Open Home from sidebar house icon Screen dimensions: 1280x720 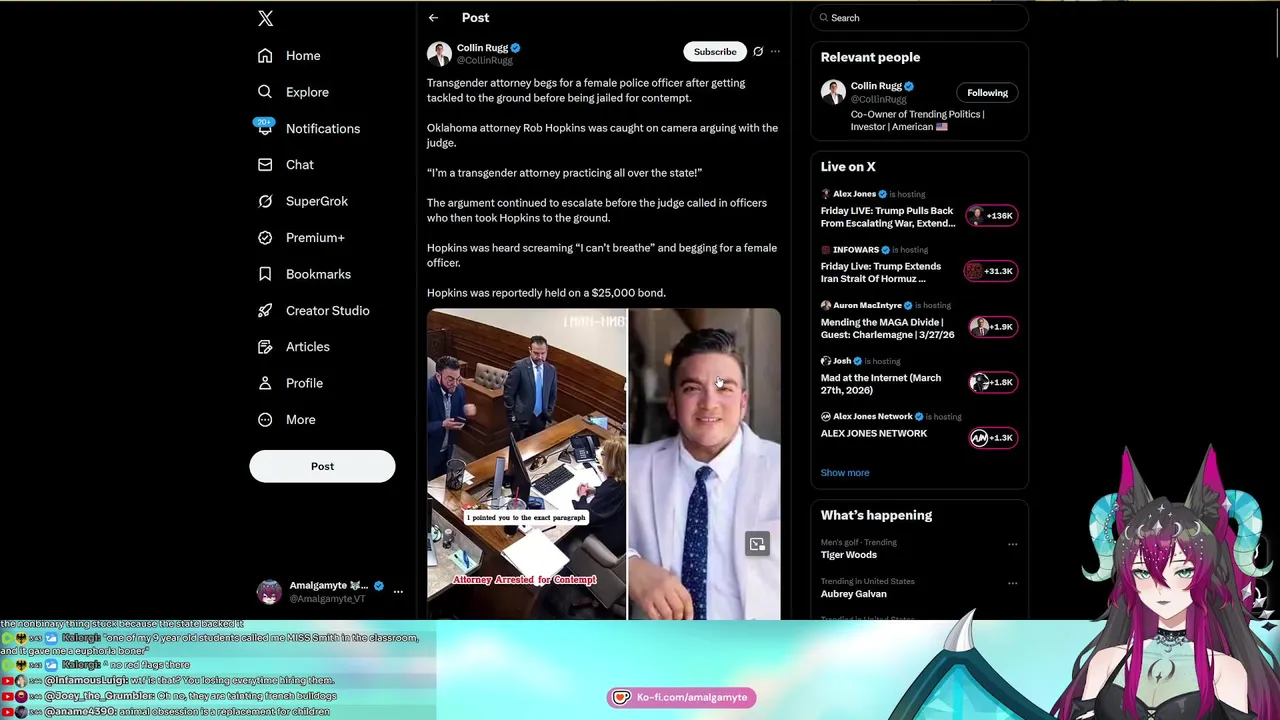point(265,56)
